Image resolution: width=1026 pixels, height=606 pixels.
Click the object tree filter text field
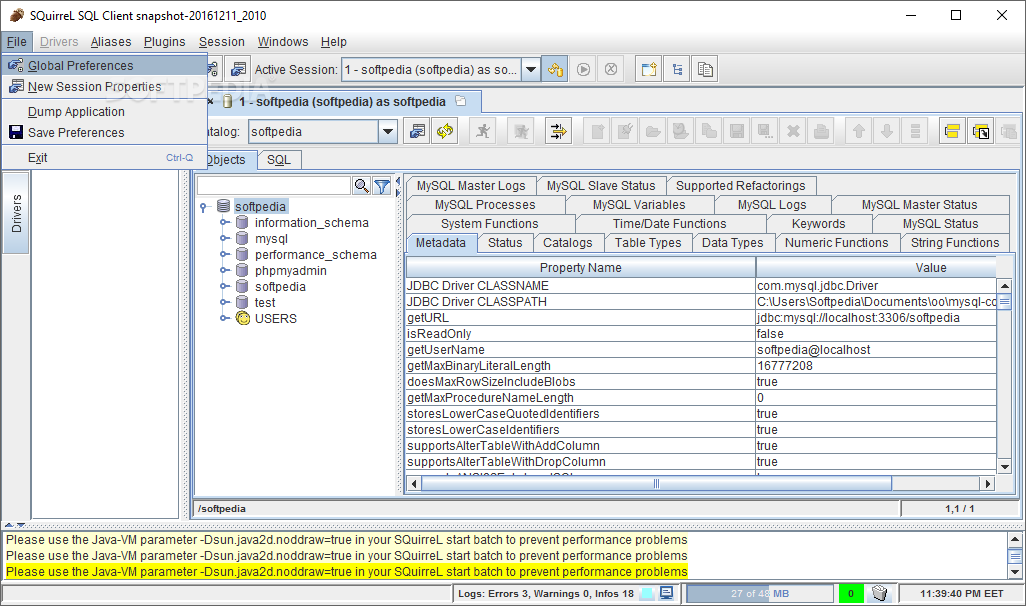coord(274,186)
